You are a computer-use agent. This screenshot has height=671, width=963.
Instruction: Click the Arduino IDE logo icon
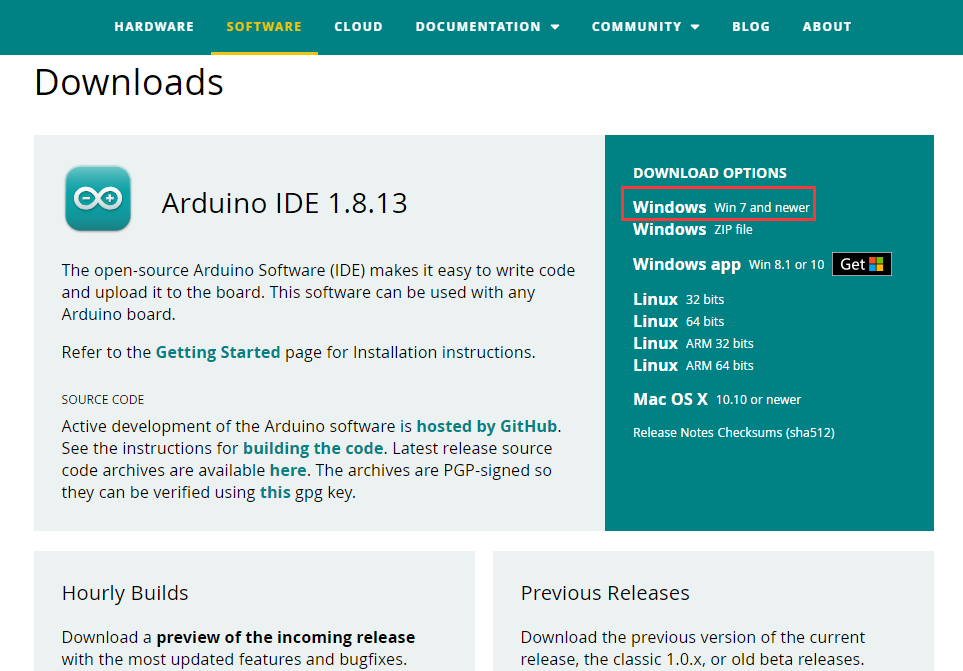[x=98, y=198]
